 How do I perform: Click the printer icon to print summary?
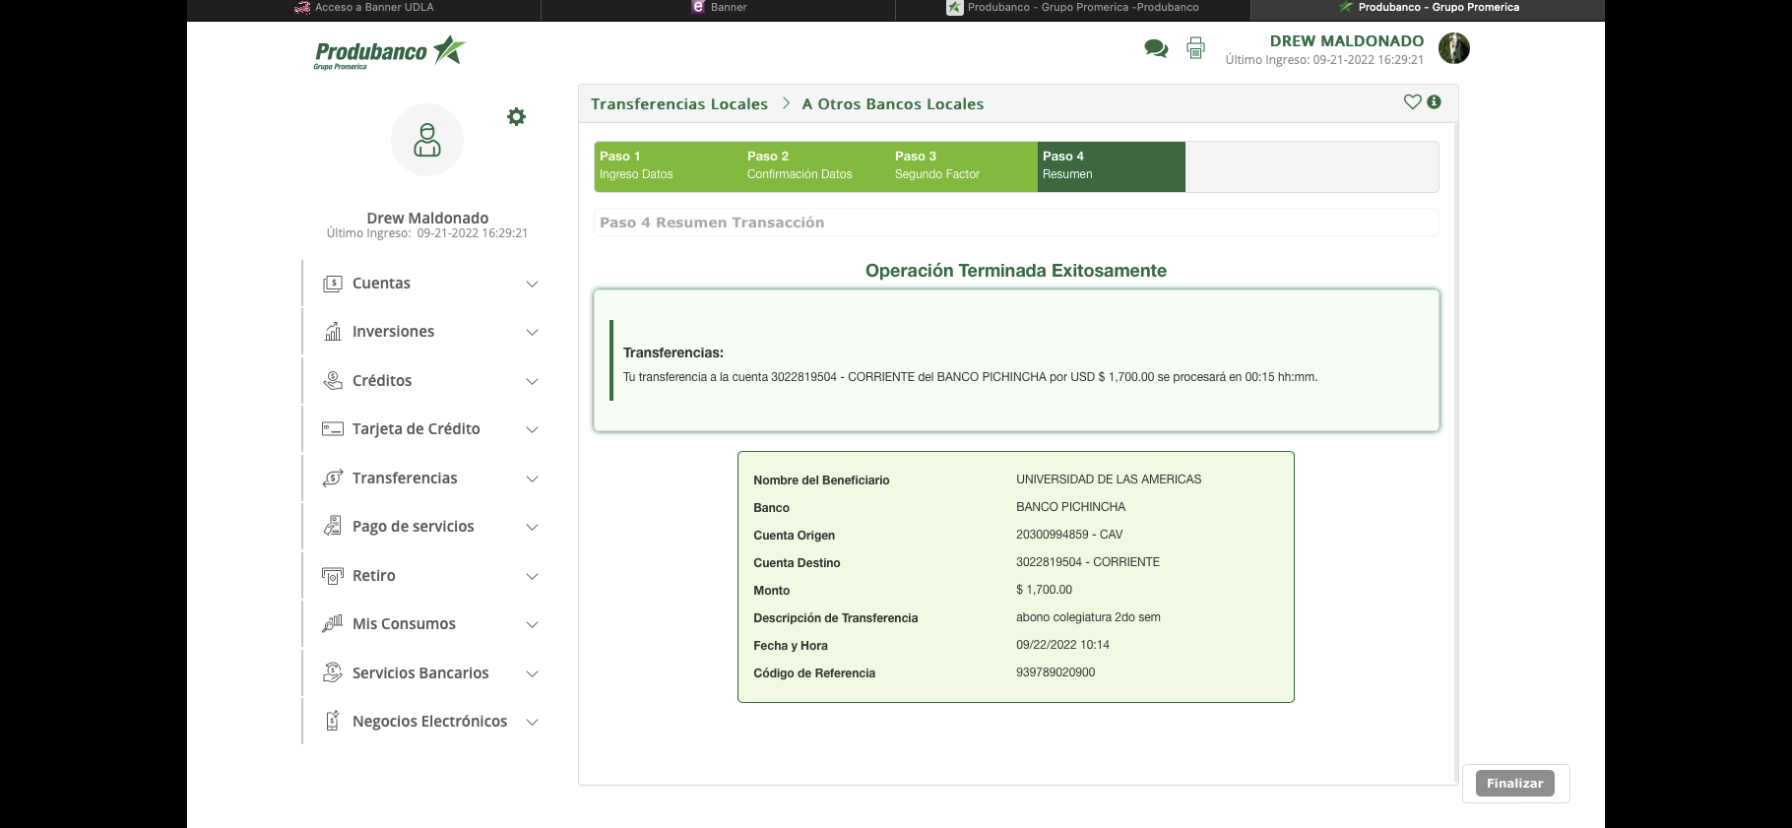pyautogui.click(x=1195, y=48)
